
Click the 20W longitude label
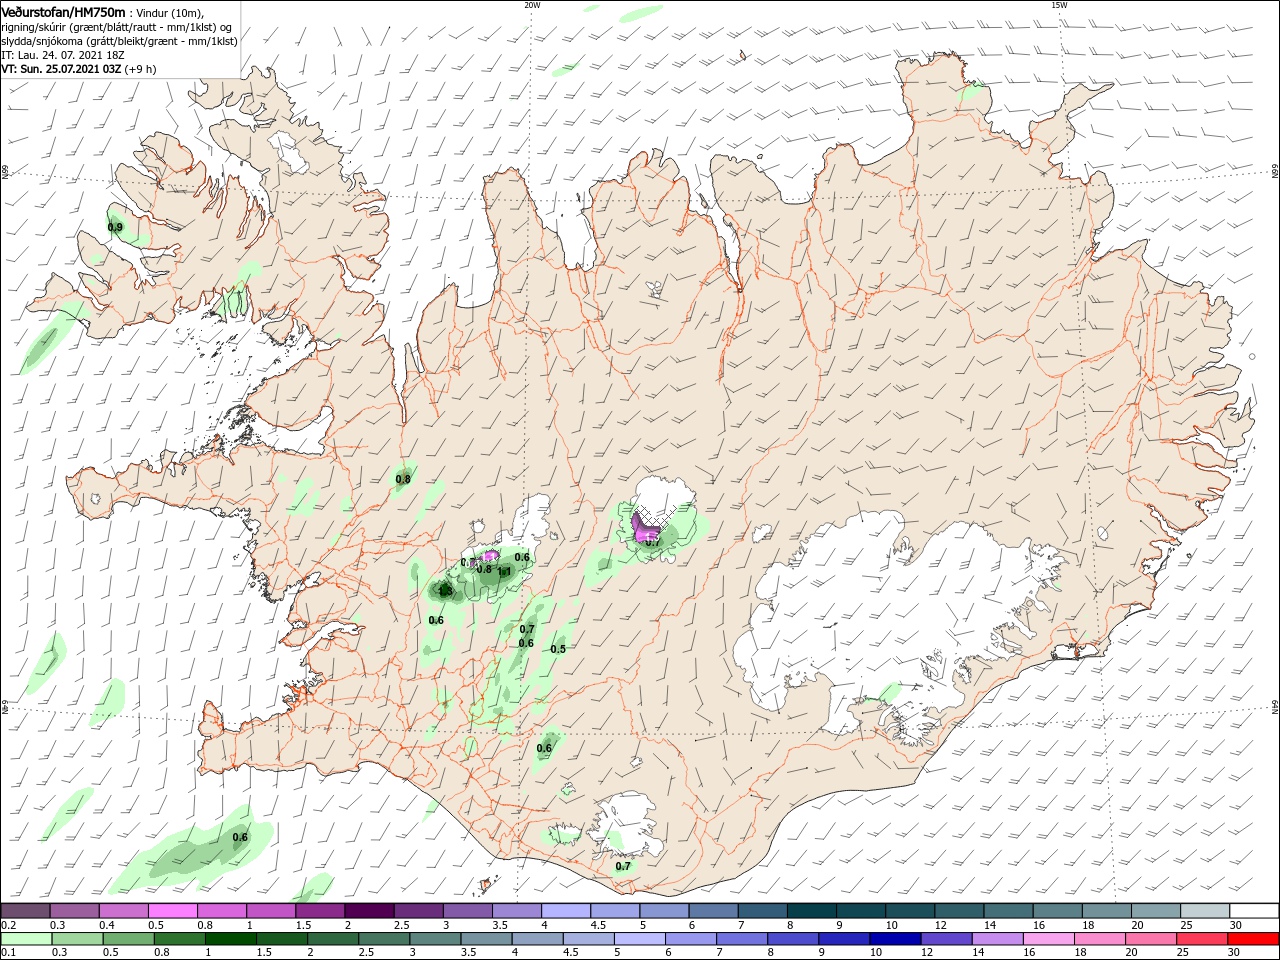coord(532,5)
